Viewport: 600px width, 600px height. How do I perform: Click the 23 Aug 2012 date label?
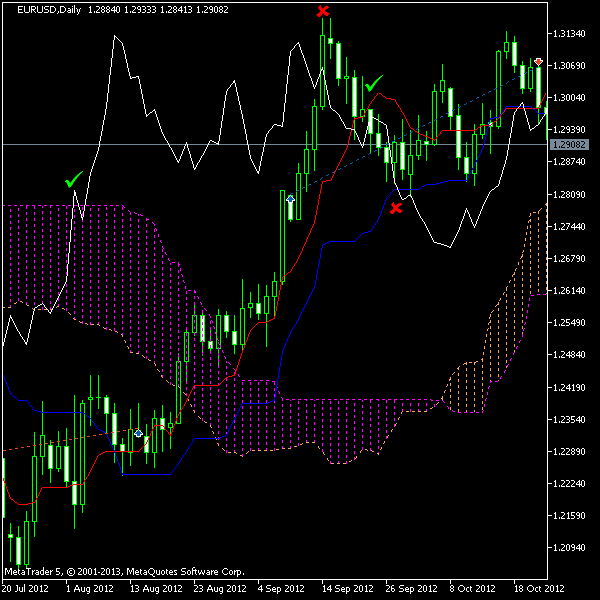click(x=217, y=589)
